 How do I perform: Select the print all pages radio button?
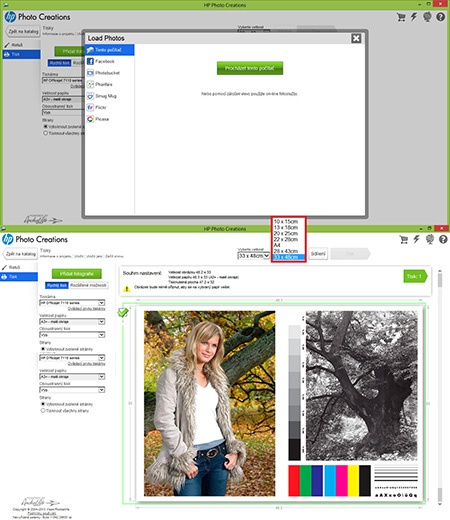point(43,411)
